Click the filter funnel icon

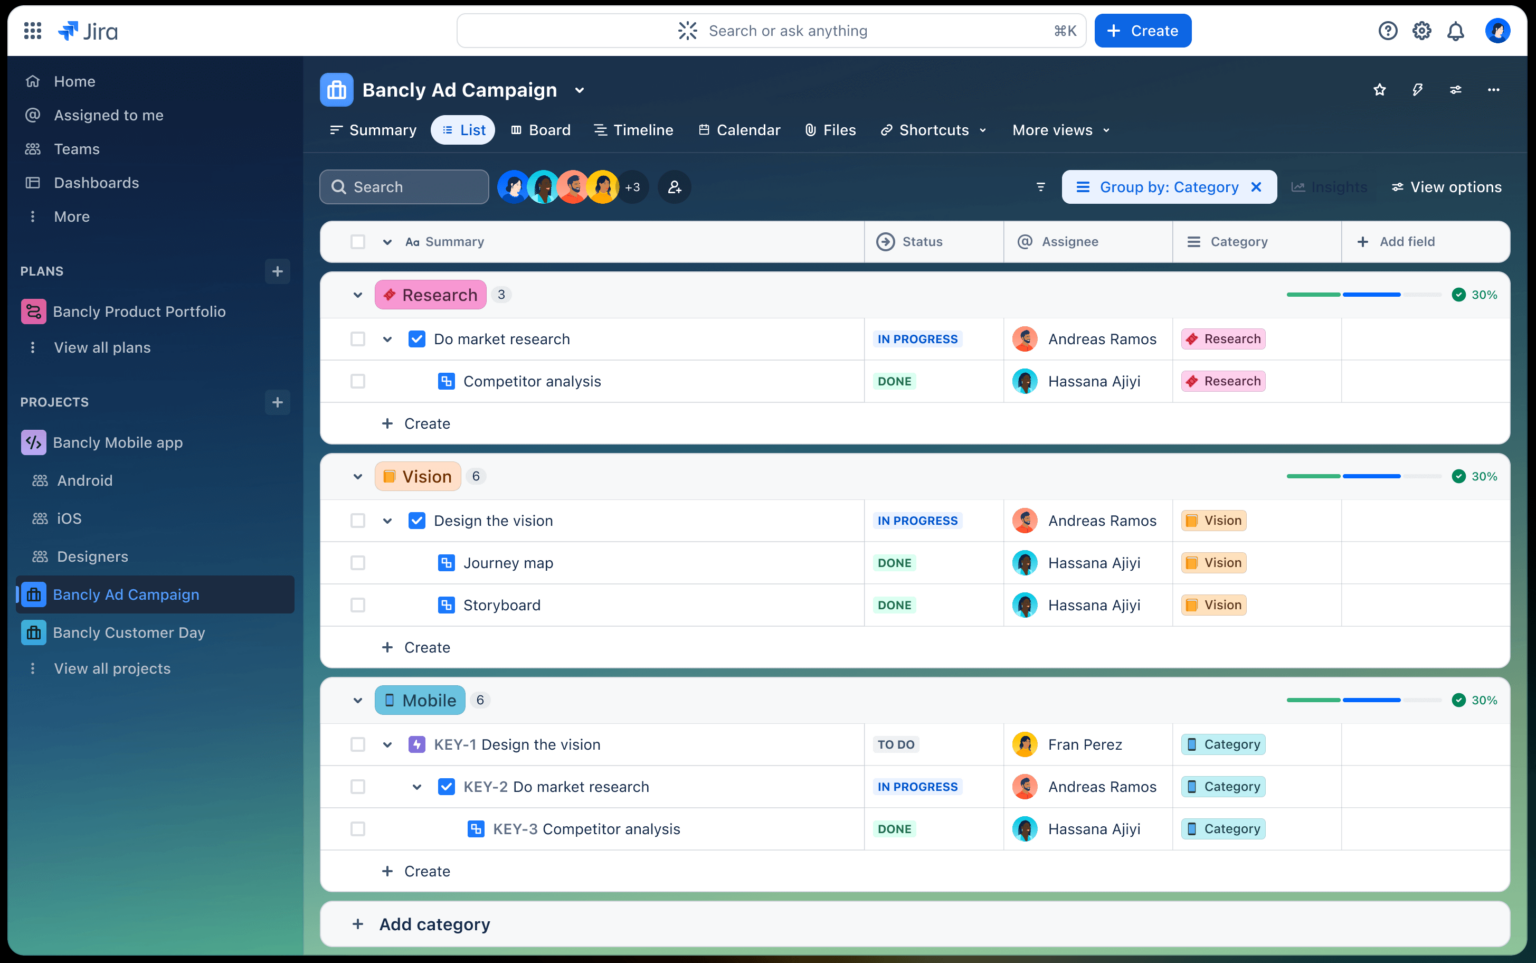point(1040,187)
